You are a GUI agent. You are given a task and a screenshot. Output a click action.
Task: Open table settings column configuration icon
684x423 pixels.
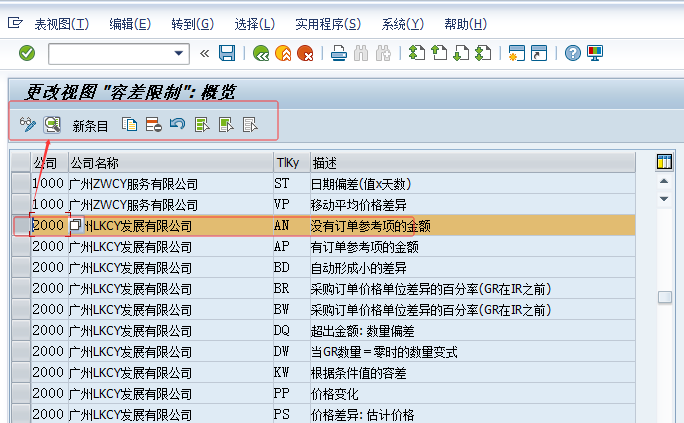(664, 162)
